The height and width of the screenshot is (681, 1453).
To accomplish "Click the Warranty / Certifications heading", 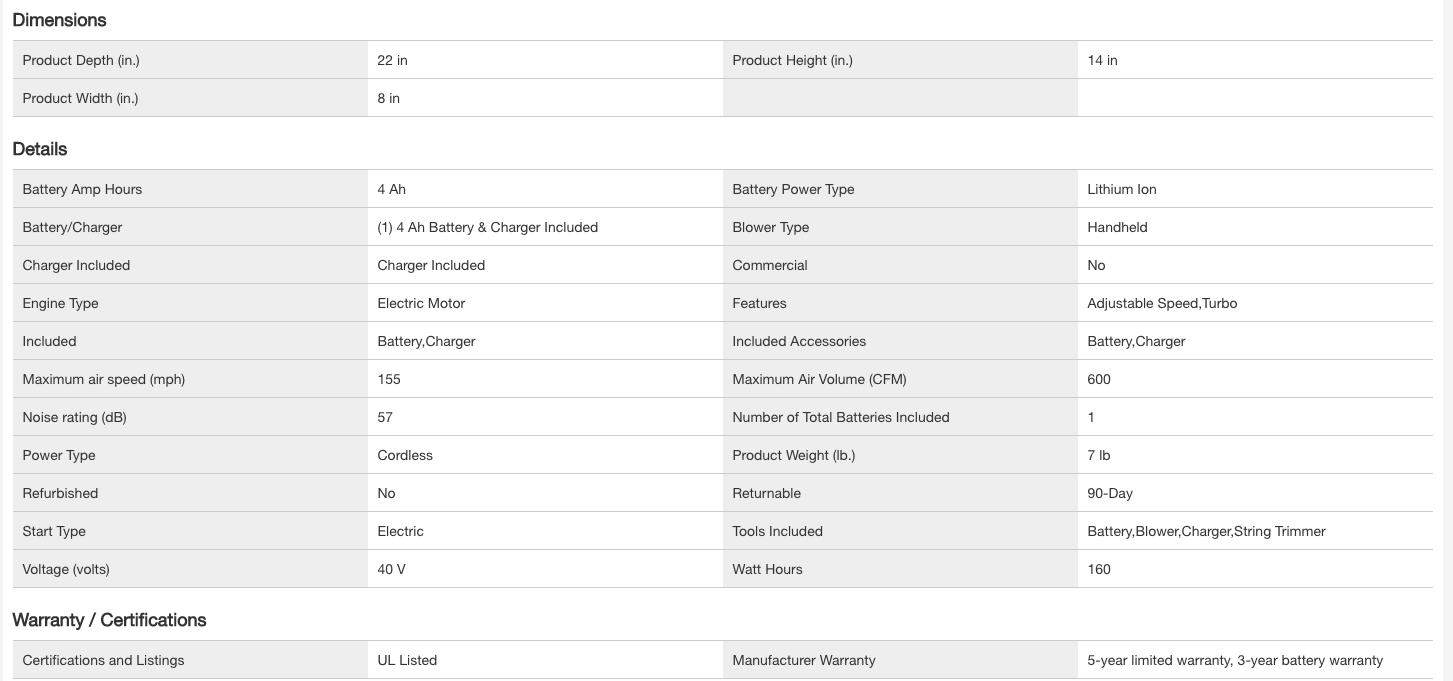I will (109, 620).
